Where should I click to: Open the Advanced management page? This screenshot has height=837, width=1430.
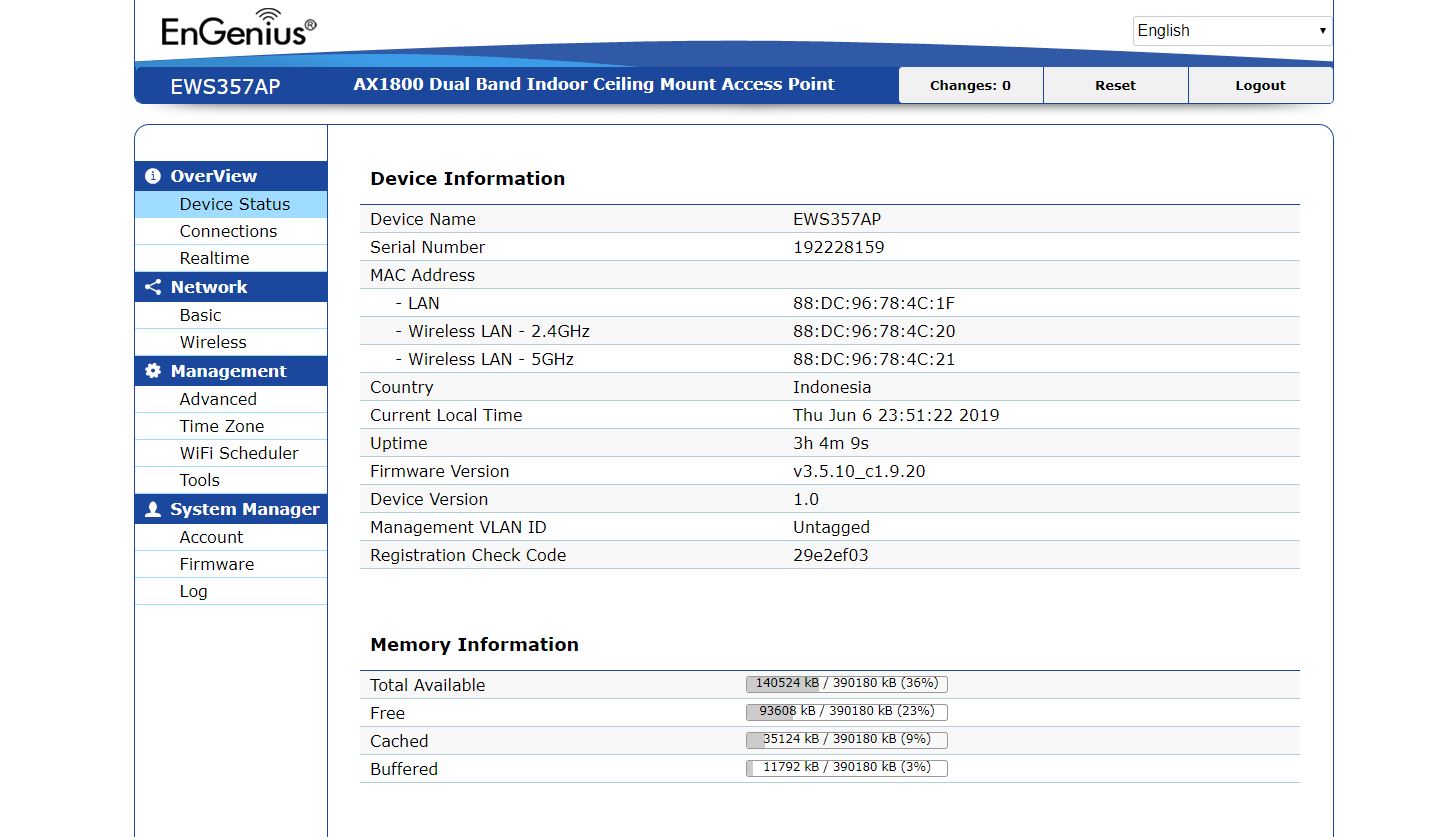[231, 399]
